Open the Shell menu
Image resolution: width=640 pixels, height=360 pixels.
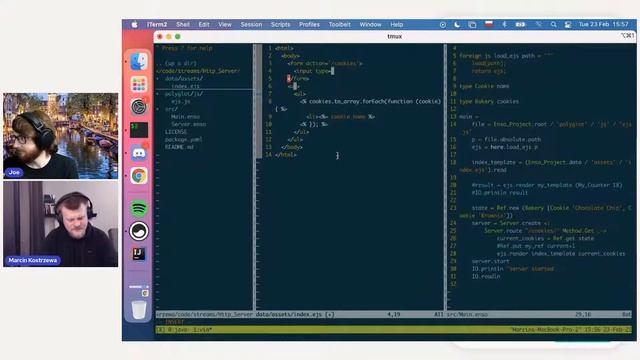(183, 24)
